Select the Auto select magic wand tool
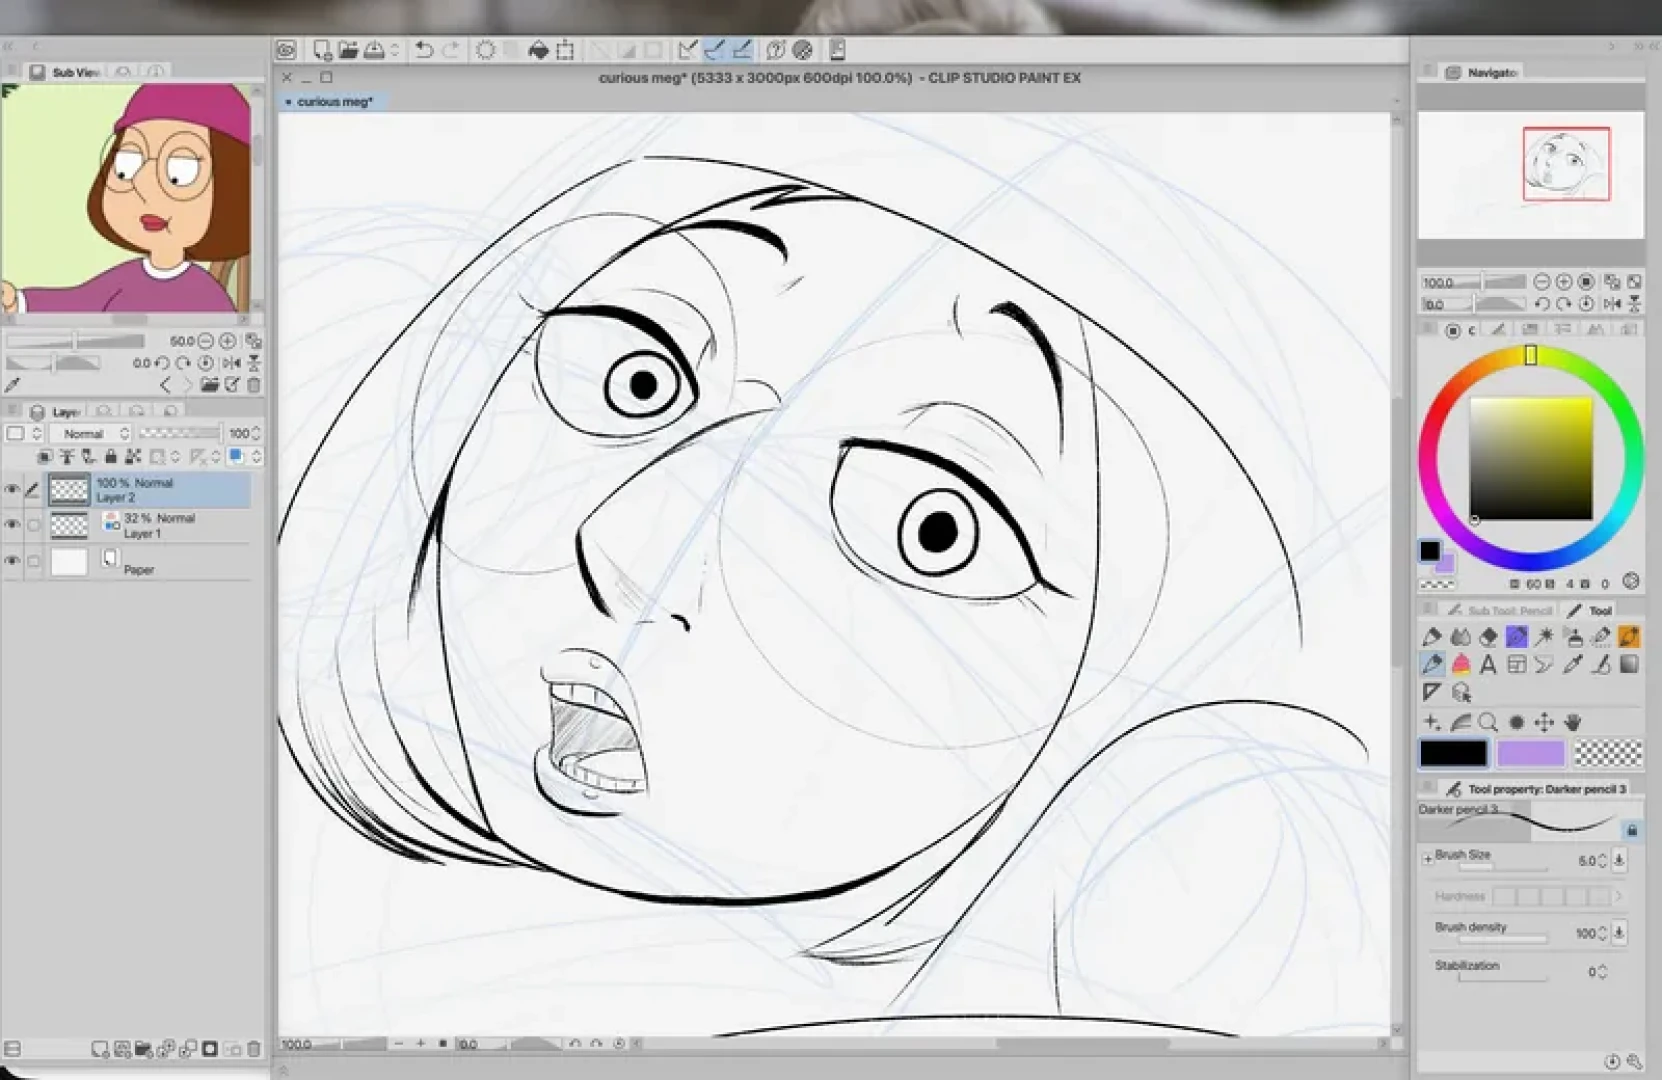The height and width of the screenshot is (1080, 1662). click(1544, 636)
